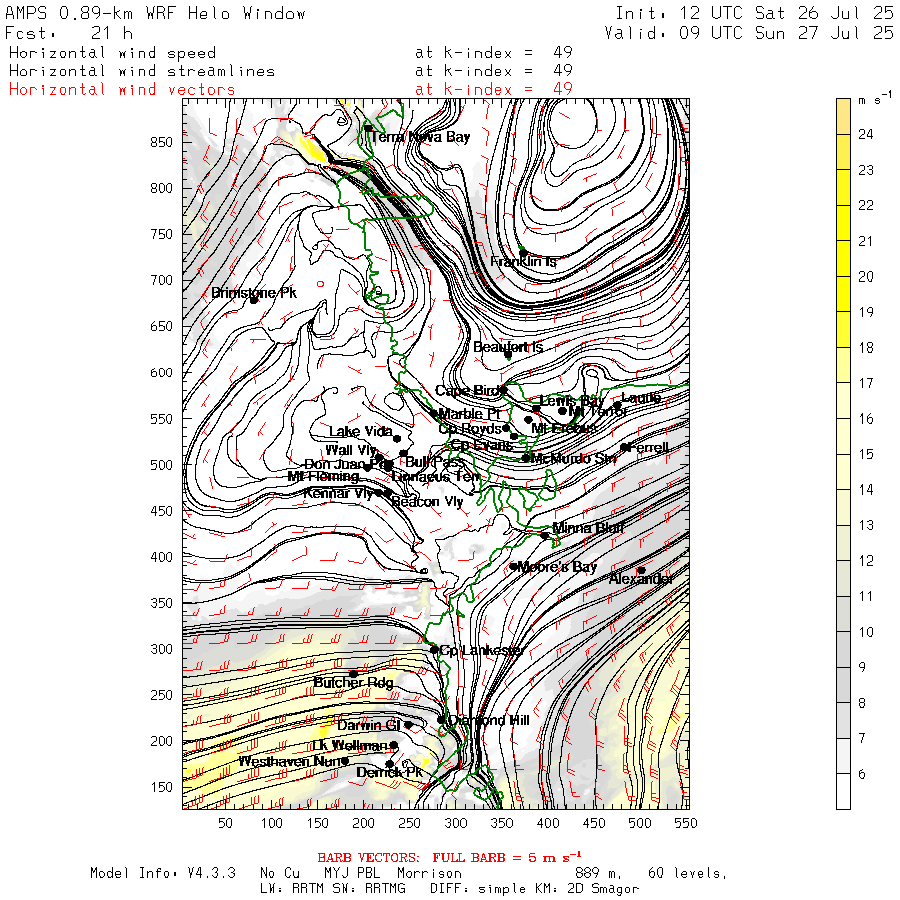
Task: Click the 'Minna Bluff' map label
Action: coord(588,527)
